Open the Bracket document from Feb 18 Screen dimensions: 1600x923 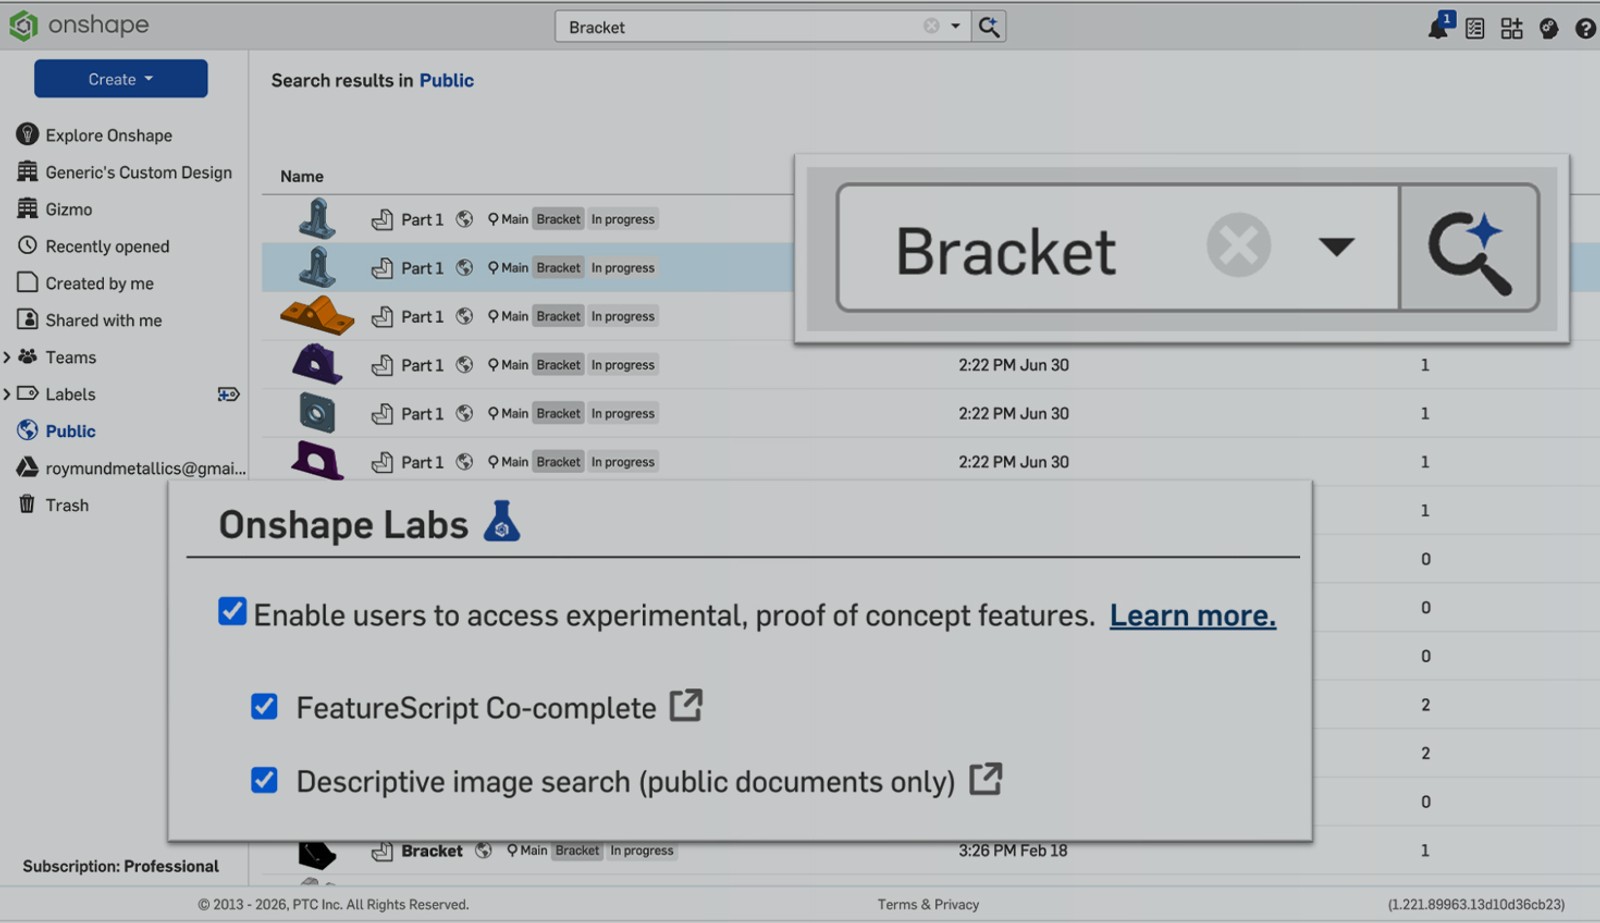pos(432,851)
